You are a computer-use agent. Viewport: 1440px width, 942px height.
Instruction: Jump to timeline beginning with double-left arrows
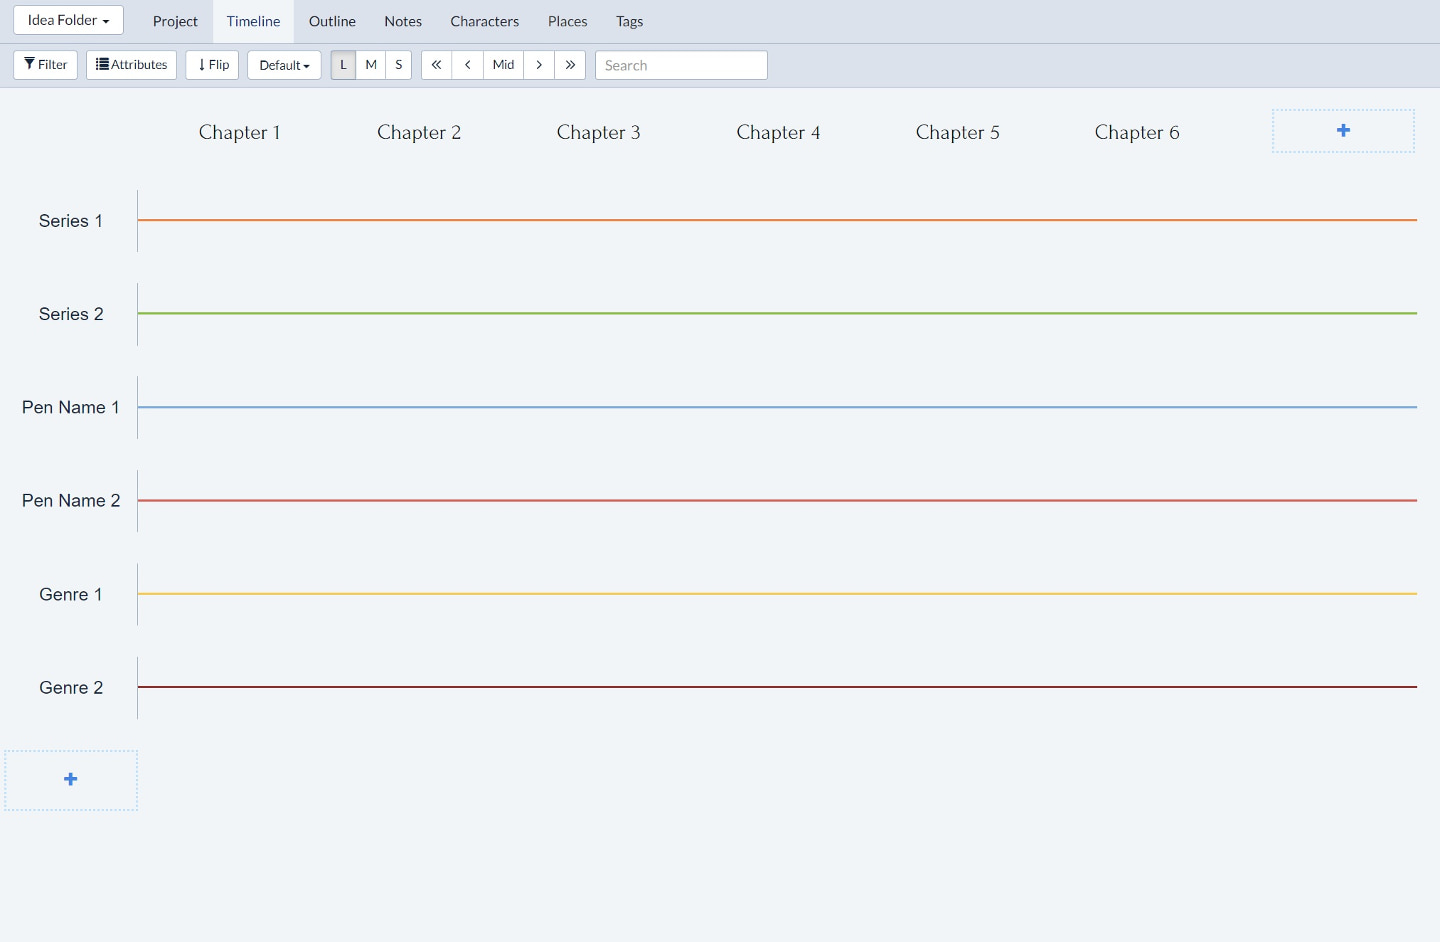click(x=436, y=65)
